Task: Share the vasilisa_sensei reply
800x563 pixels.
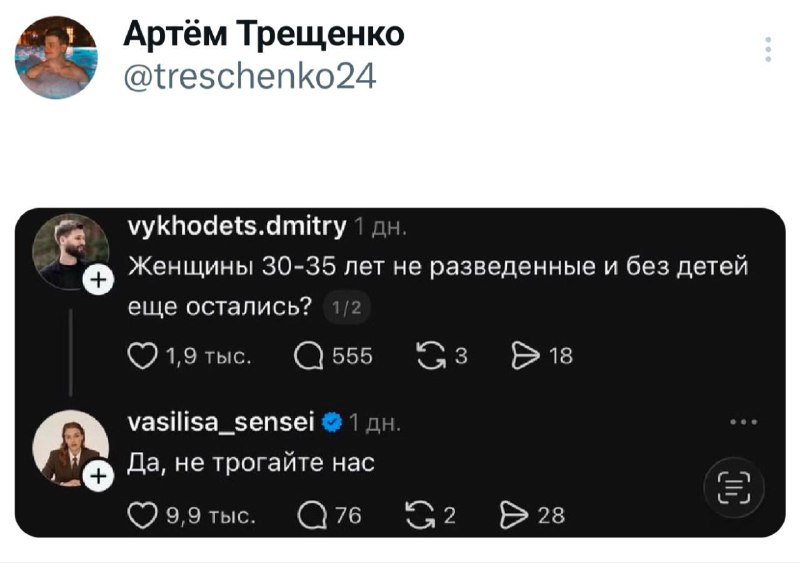Action: point(513,515)
